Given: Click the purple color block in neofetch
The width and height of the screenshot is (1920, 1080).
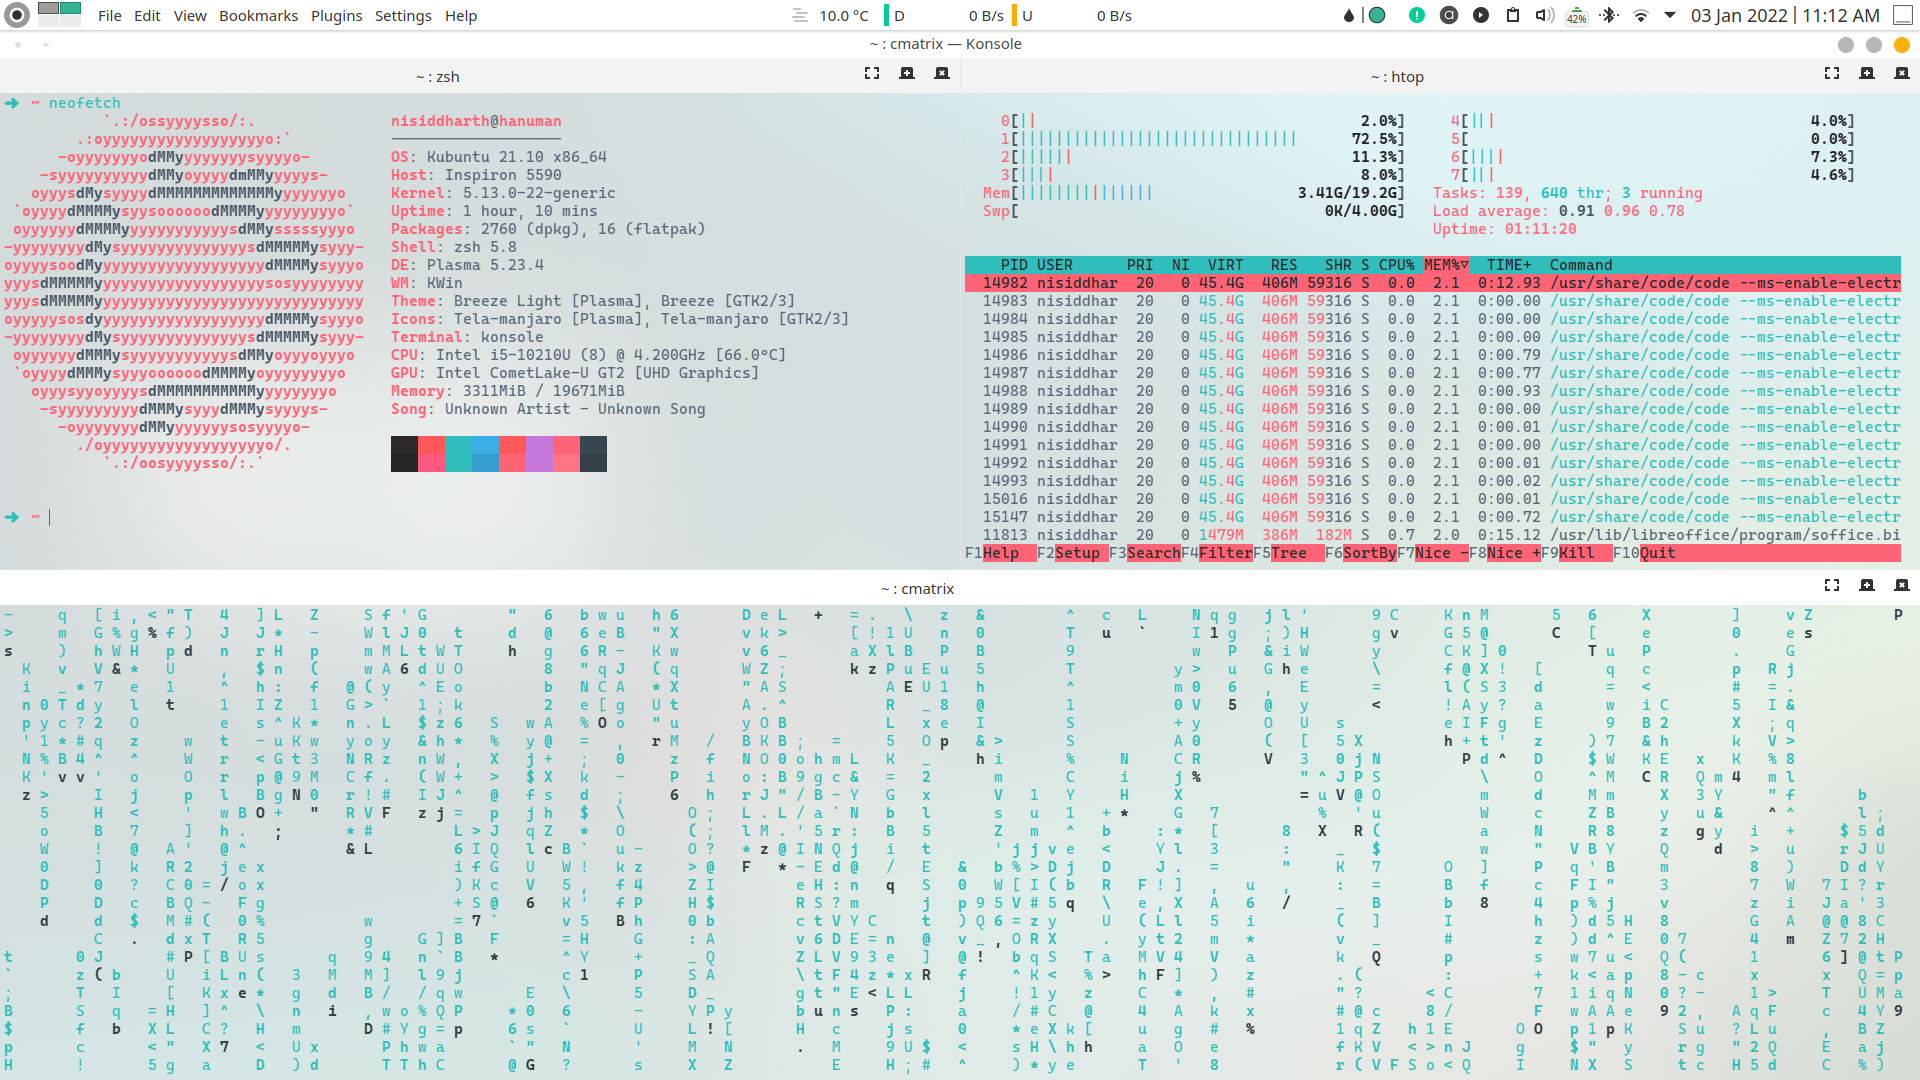Looking at the screenshot, I should point(539,454).
